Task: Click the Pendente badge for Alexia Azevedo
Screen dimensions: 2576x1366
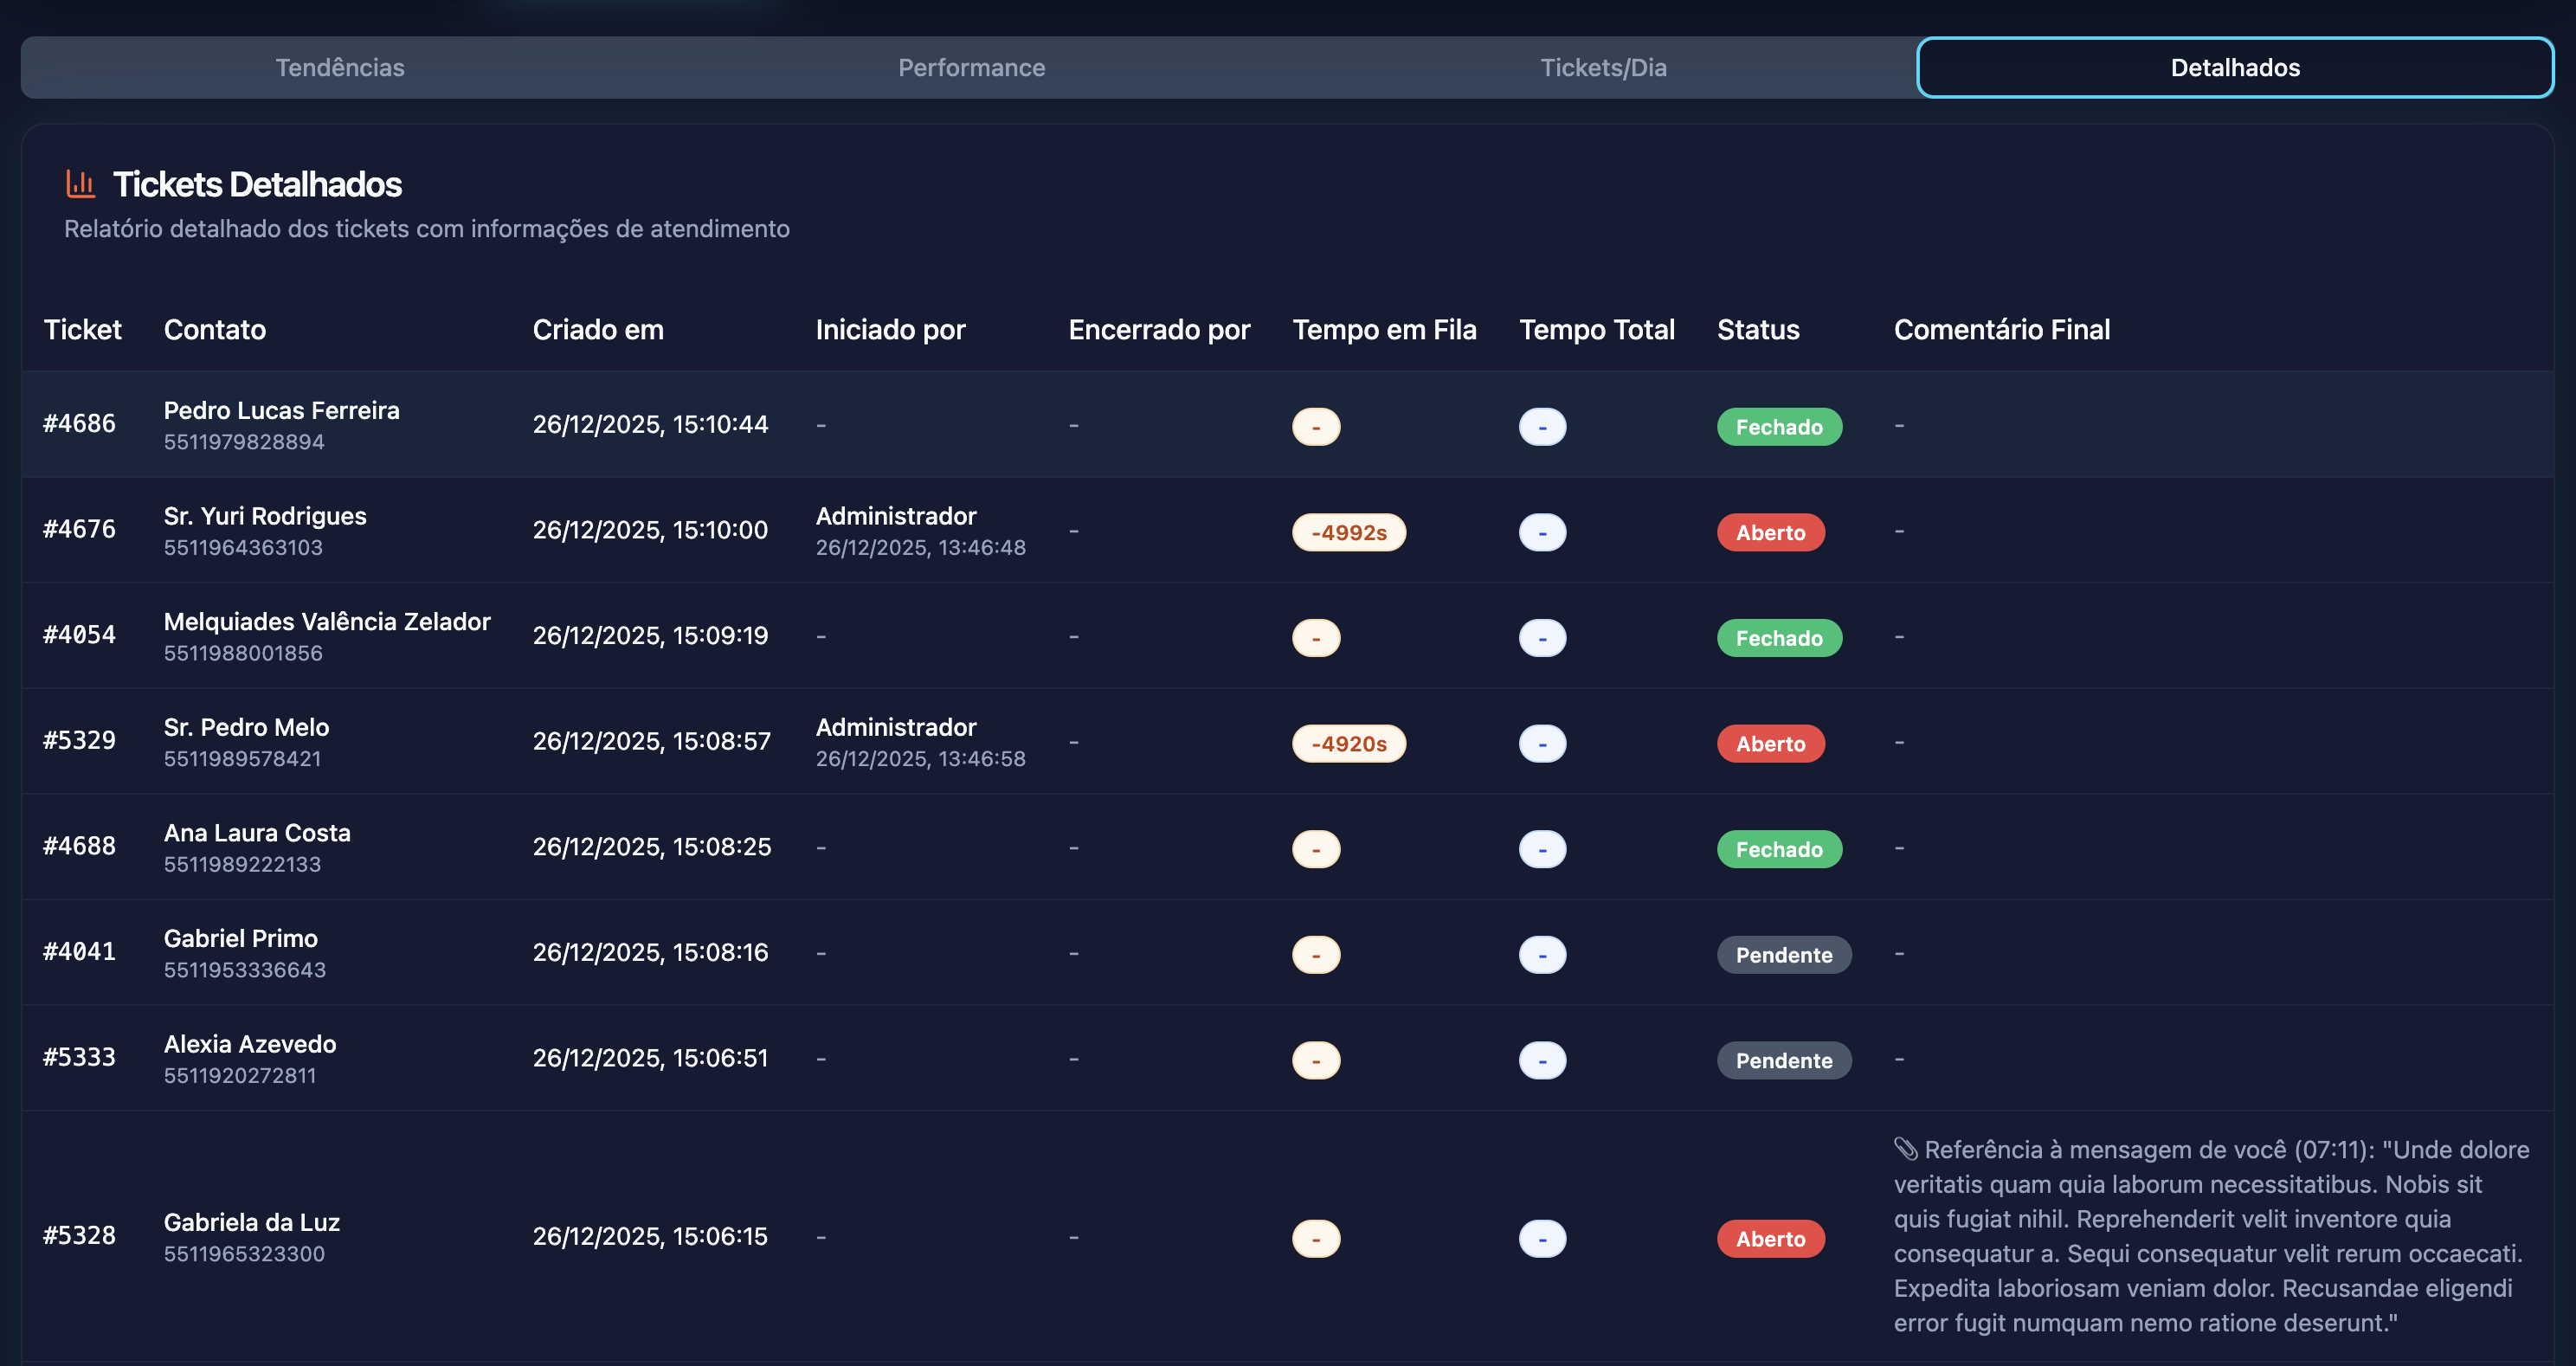Action: (1783, 1060)
